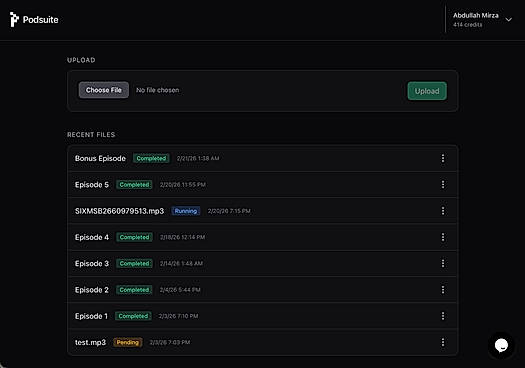Image resolution: width=525 pixels, height=368 pixels.
Task: Click the Episode 3 timestamp 1:48 AM
Action: point(181,264)
